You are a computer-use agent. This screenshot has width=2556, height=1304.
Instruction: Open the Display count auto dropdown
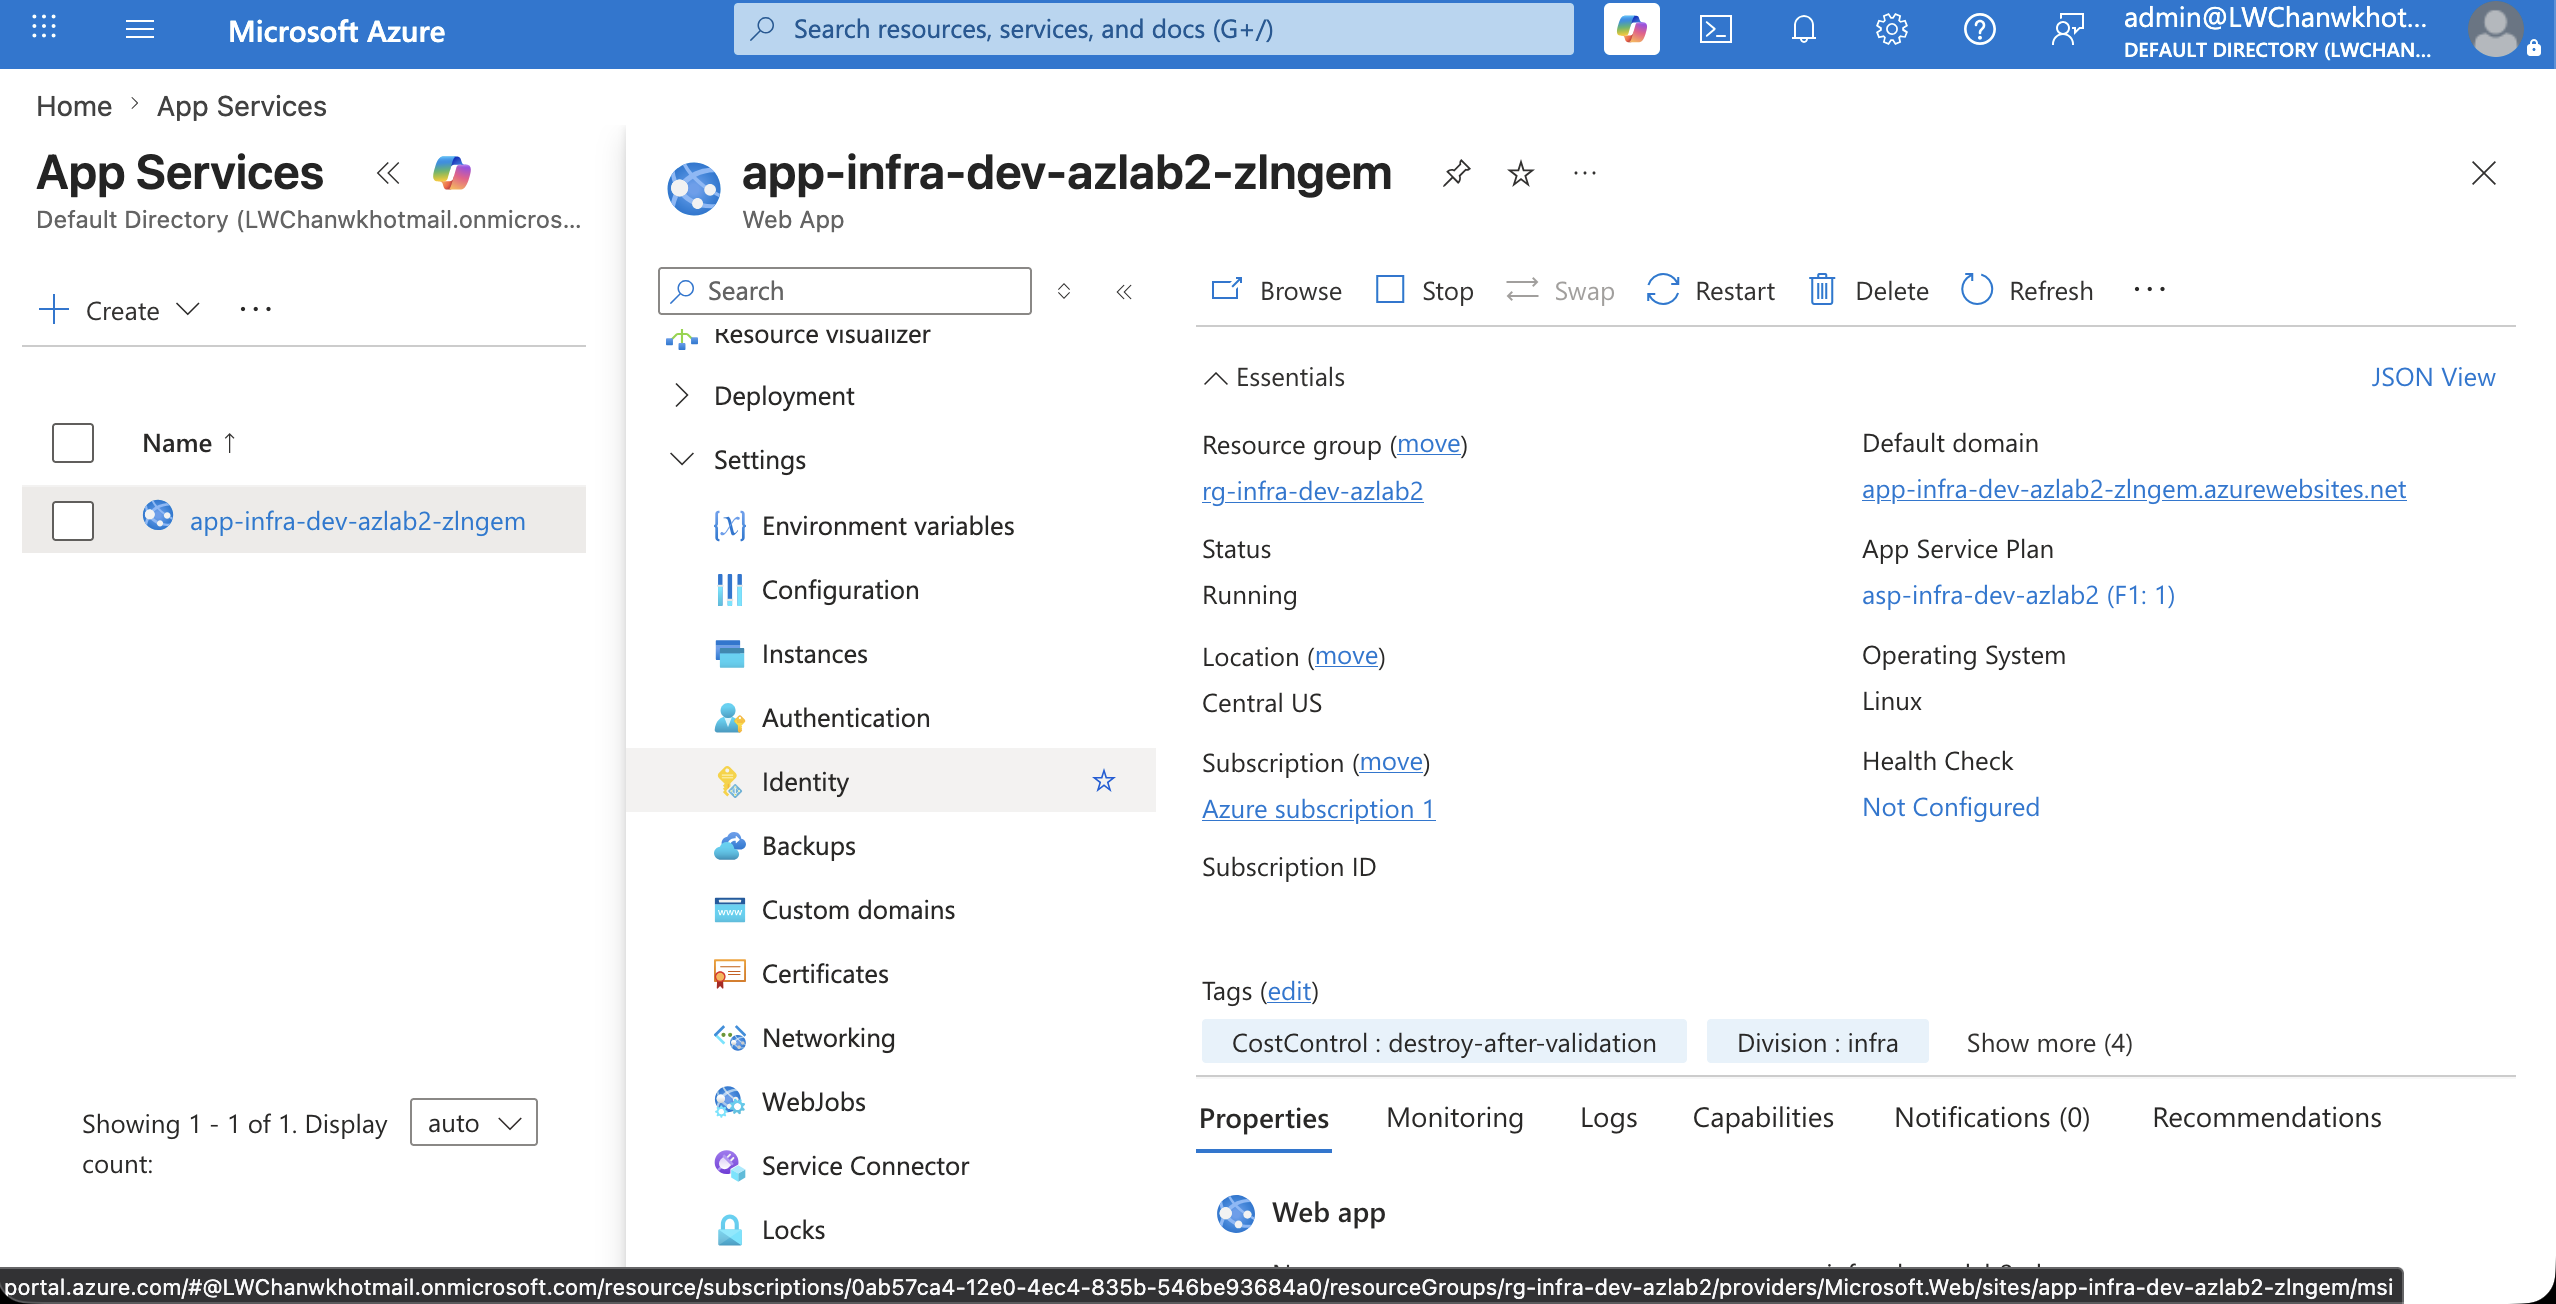click(474, 1123)
